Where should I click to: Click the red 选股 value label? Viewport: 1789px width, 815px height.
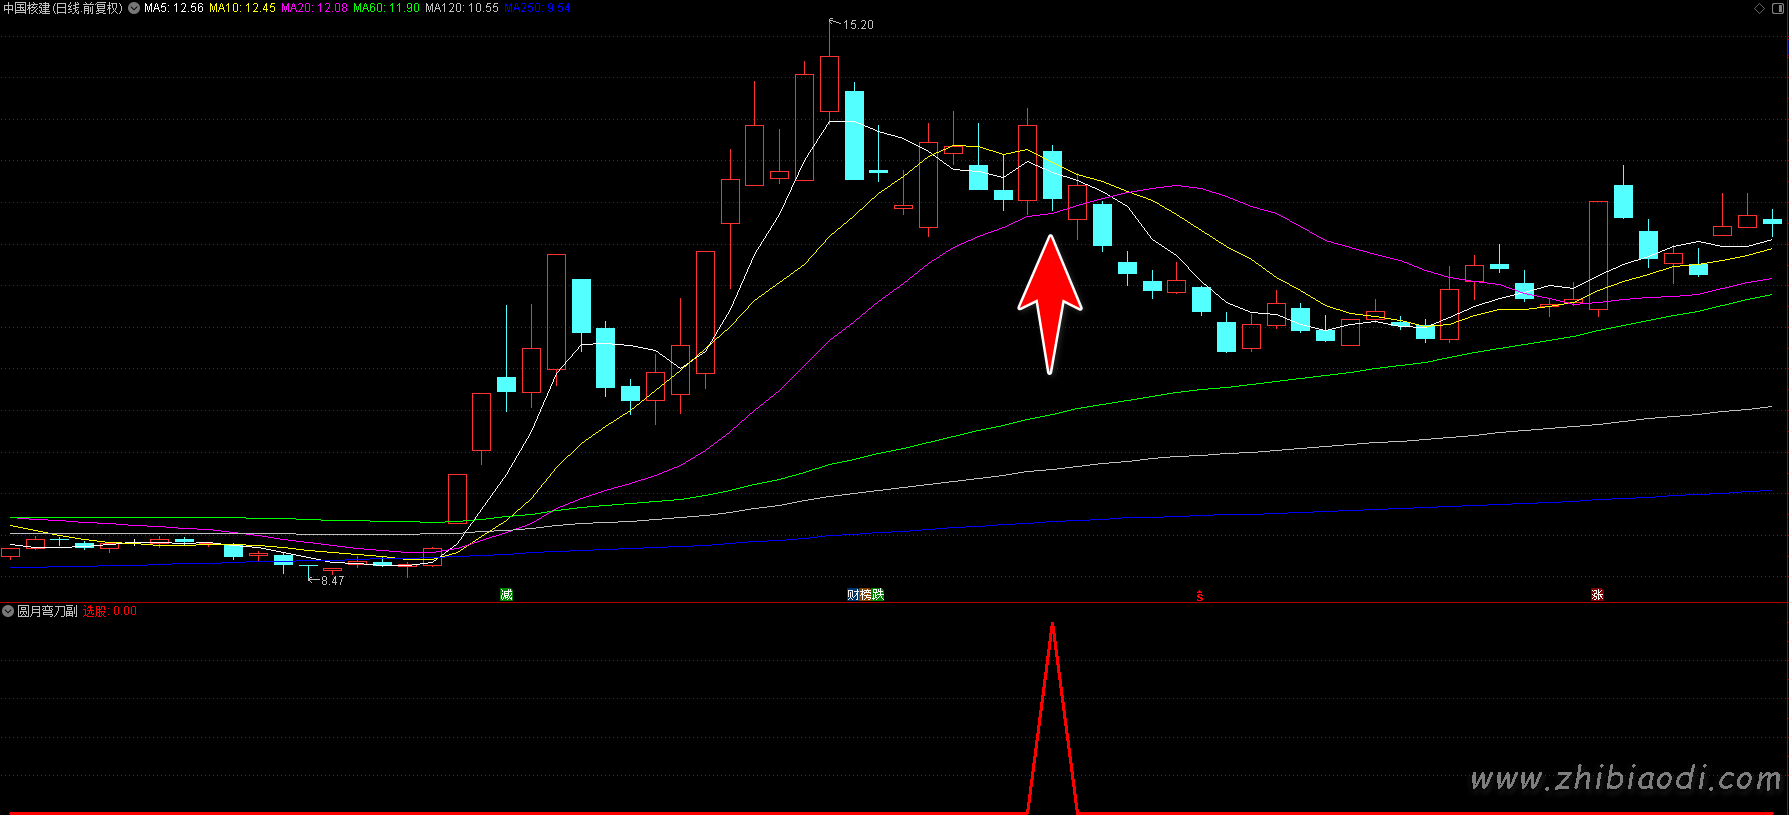click(x=110, y=611)
